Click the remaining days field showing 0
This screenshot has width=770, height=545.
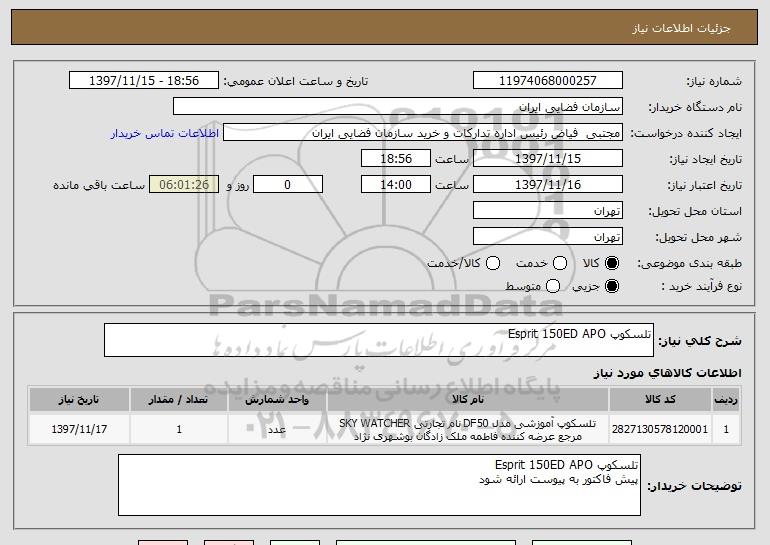[x=288, y=185]
